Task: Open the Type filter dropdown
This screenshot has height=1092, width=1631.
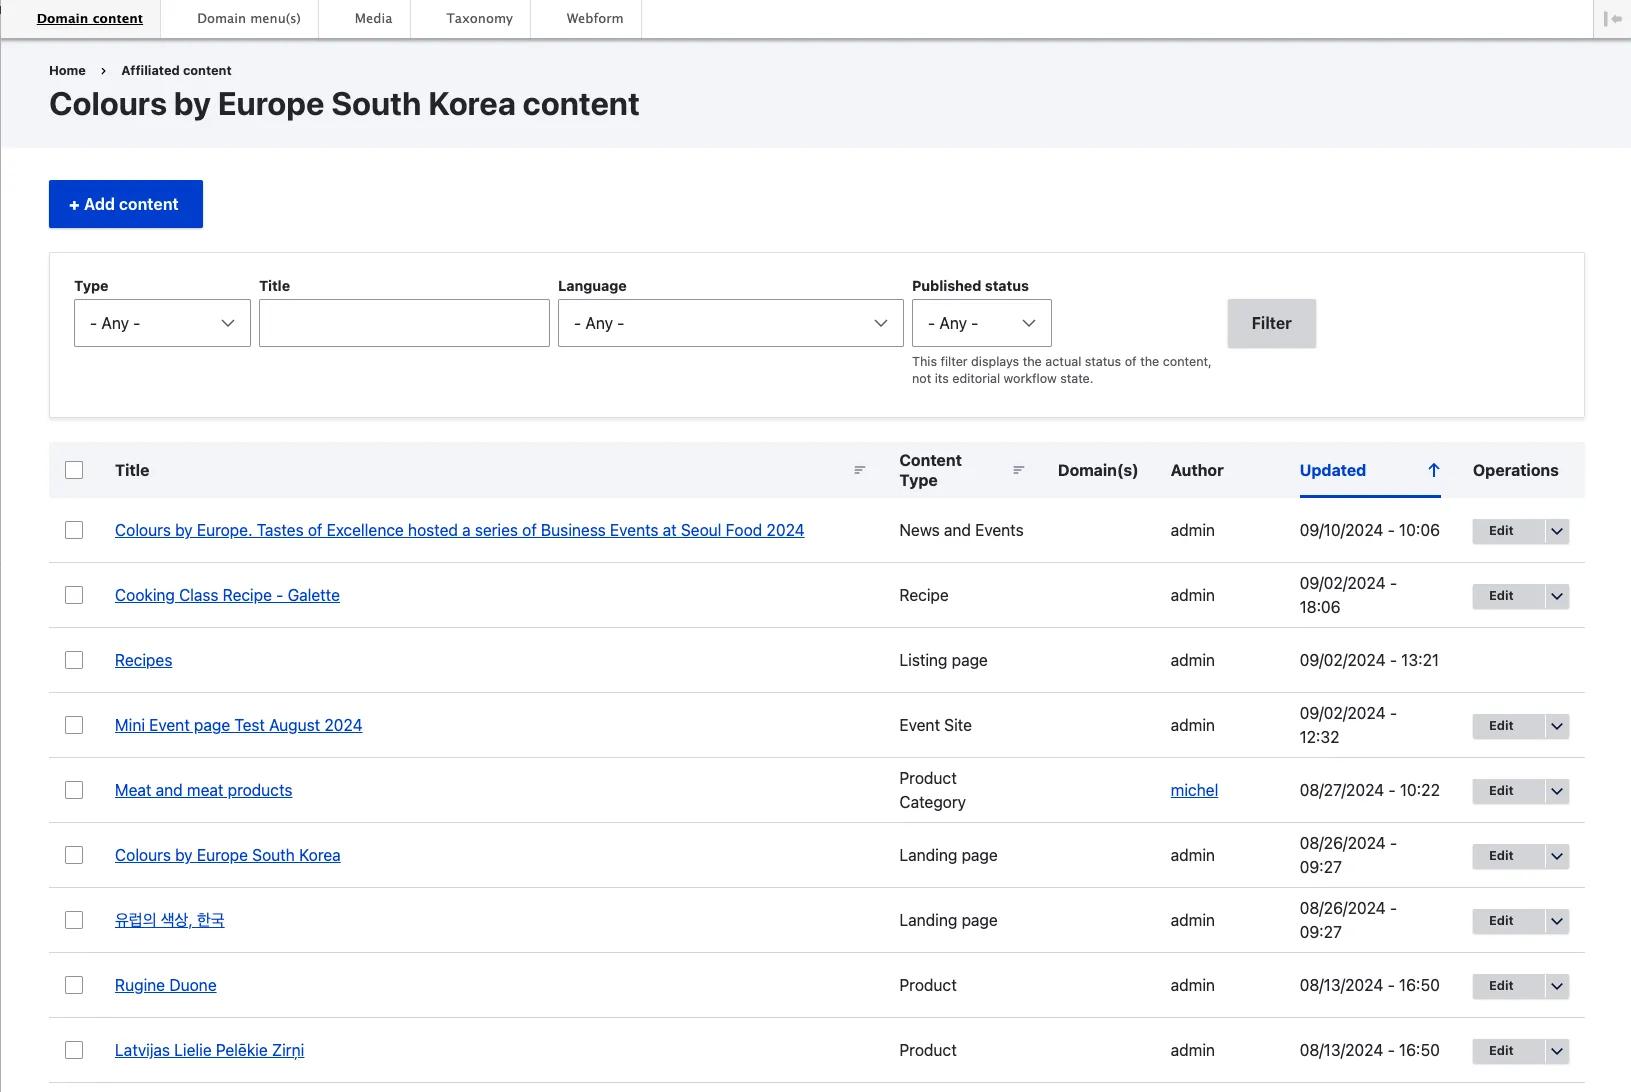Action: point(162,323)
